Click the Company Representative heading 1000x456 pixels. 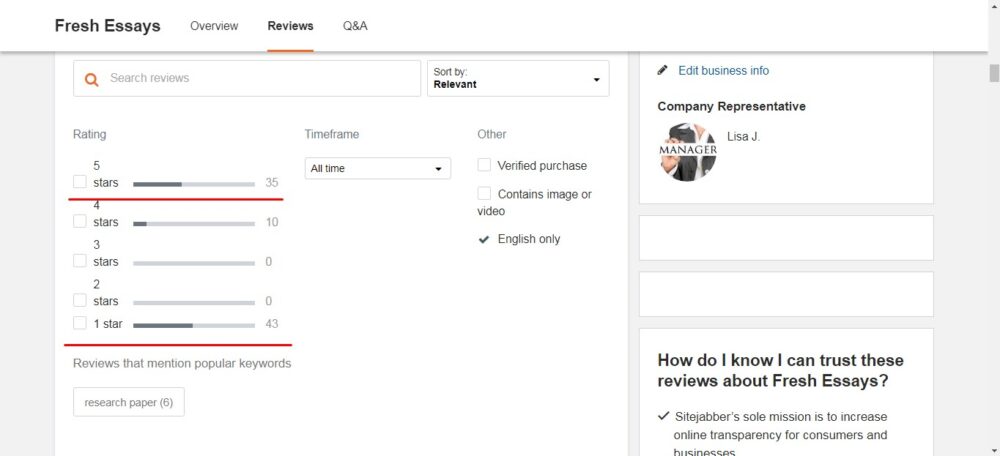[732, 107]
